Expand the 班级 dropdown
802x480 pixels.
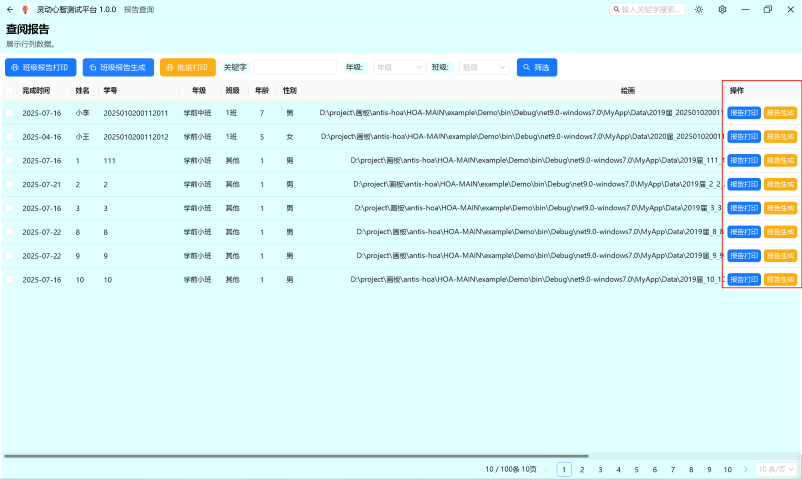click(x=483, y=68)
